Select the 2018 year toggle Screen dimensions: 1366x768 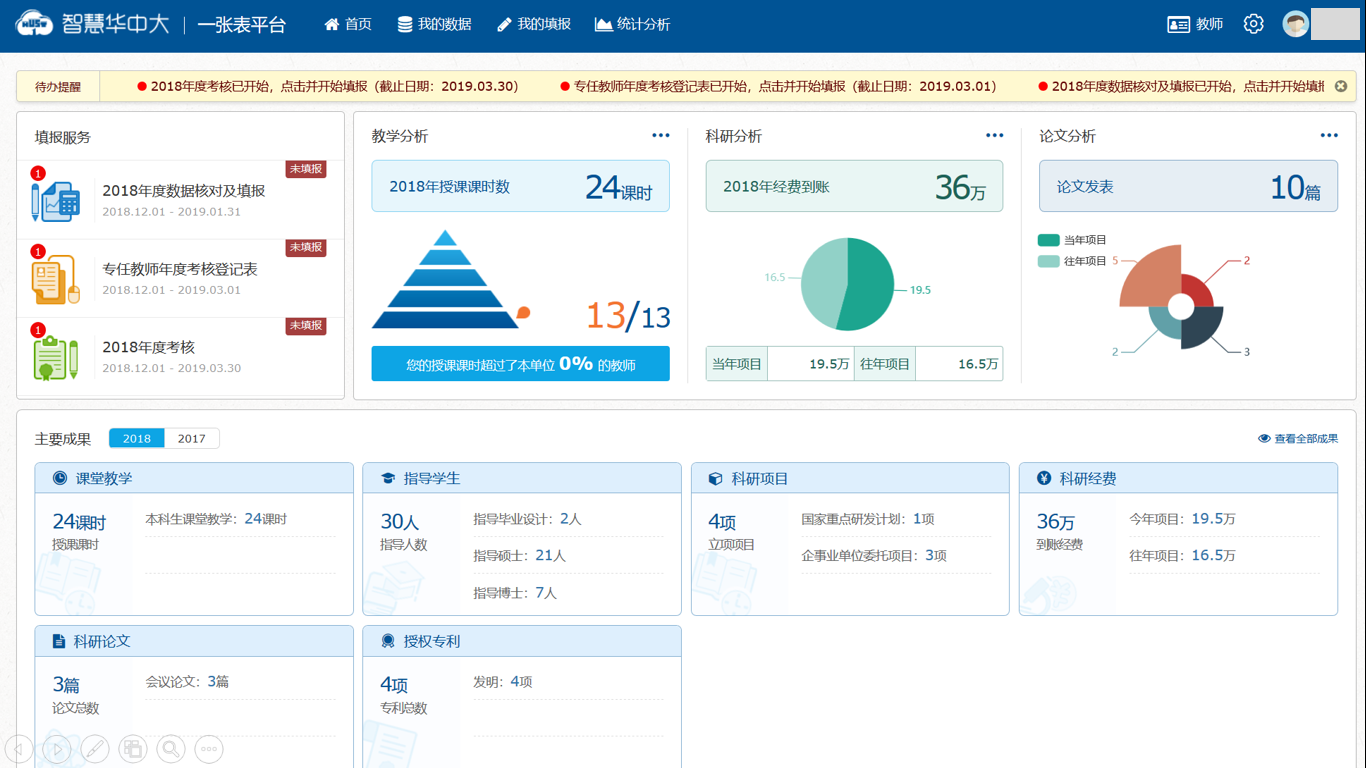pos(137,439)
